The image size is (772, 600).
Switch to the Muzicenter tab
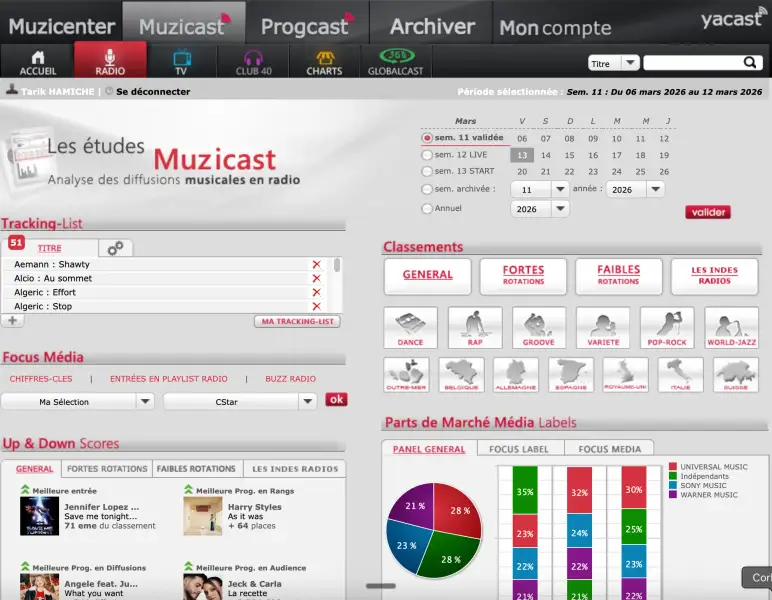(x=62, y=27)
